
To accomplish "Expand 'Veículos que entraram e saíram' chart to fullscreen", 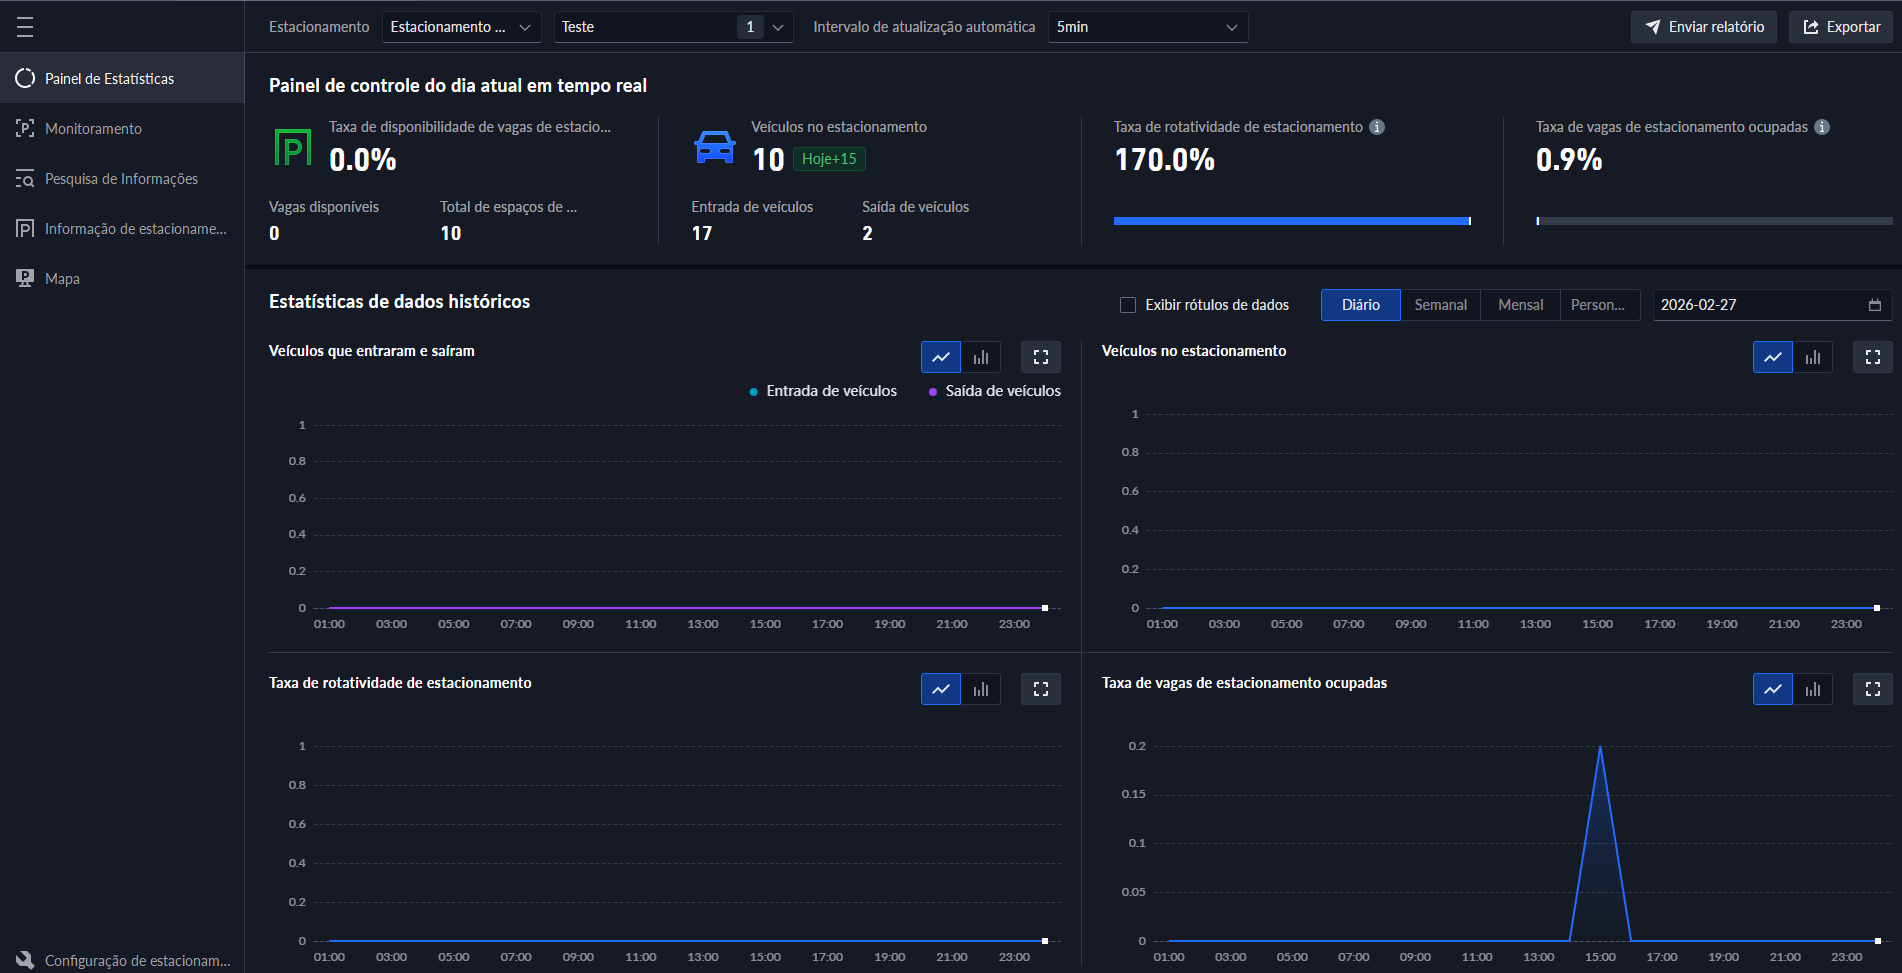I will pos(1040,357).
